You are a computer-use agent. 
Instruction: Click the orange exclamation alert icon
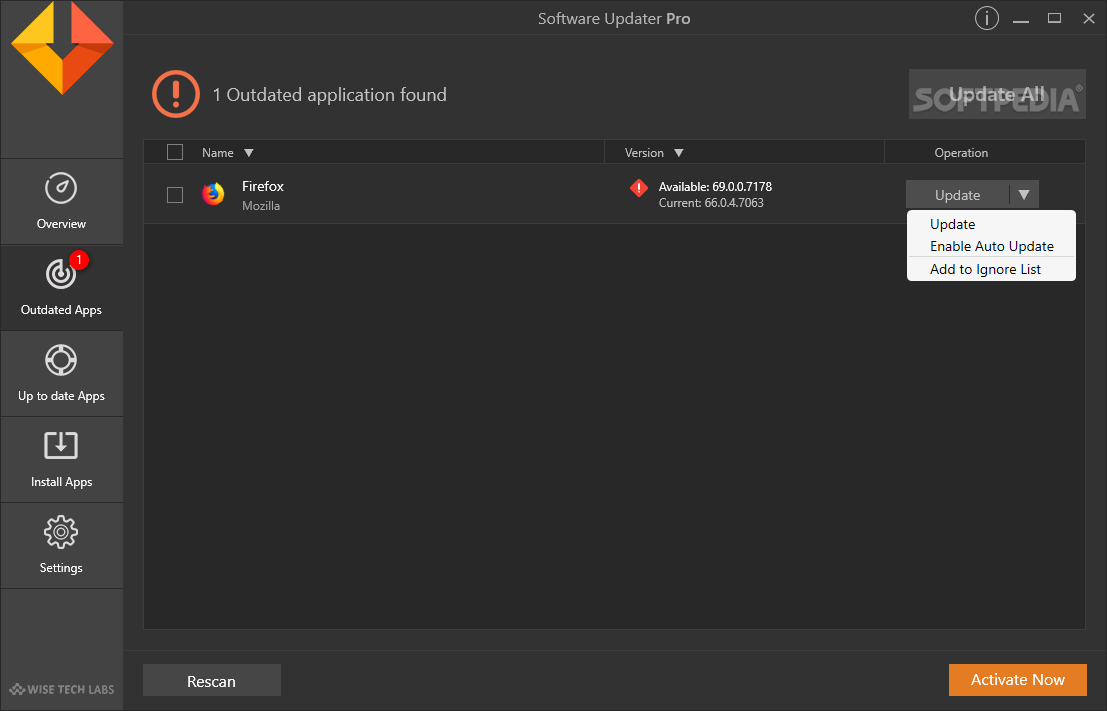coord(176,94)
